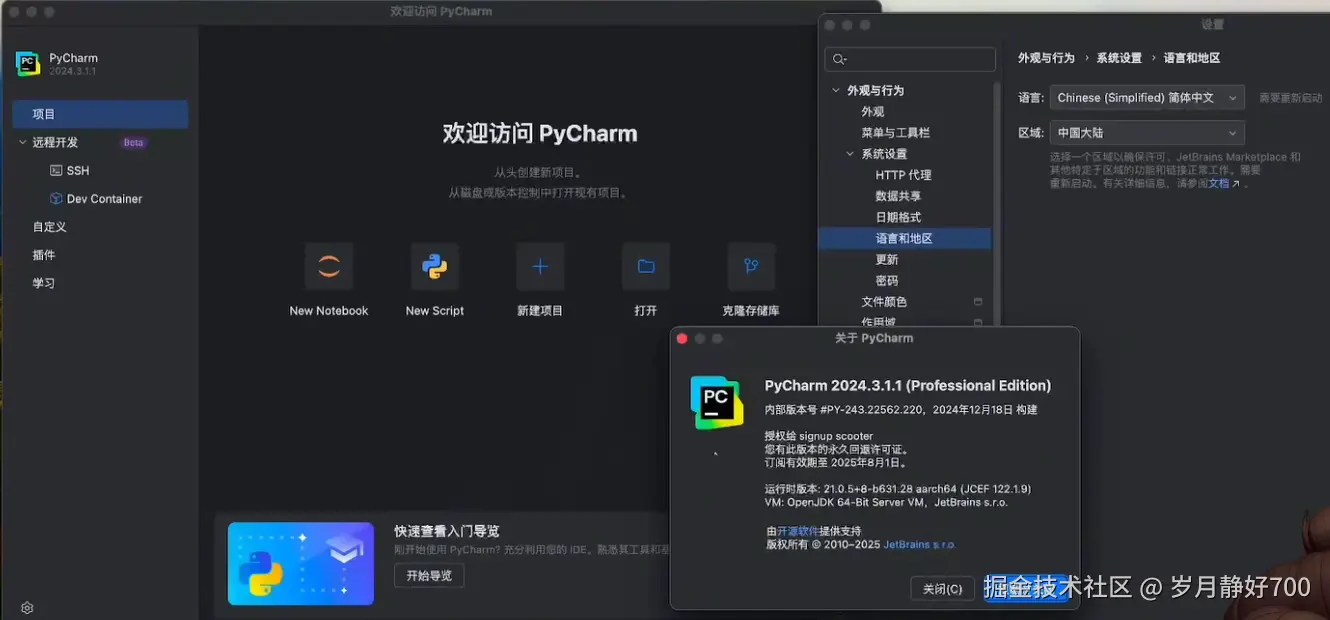Open settings via bottom-left gear icon
The width and height of the screenshot is (1330, 620).
point(26,607)
